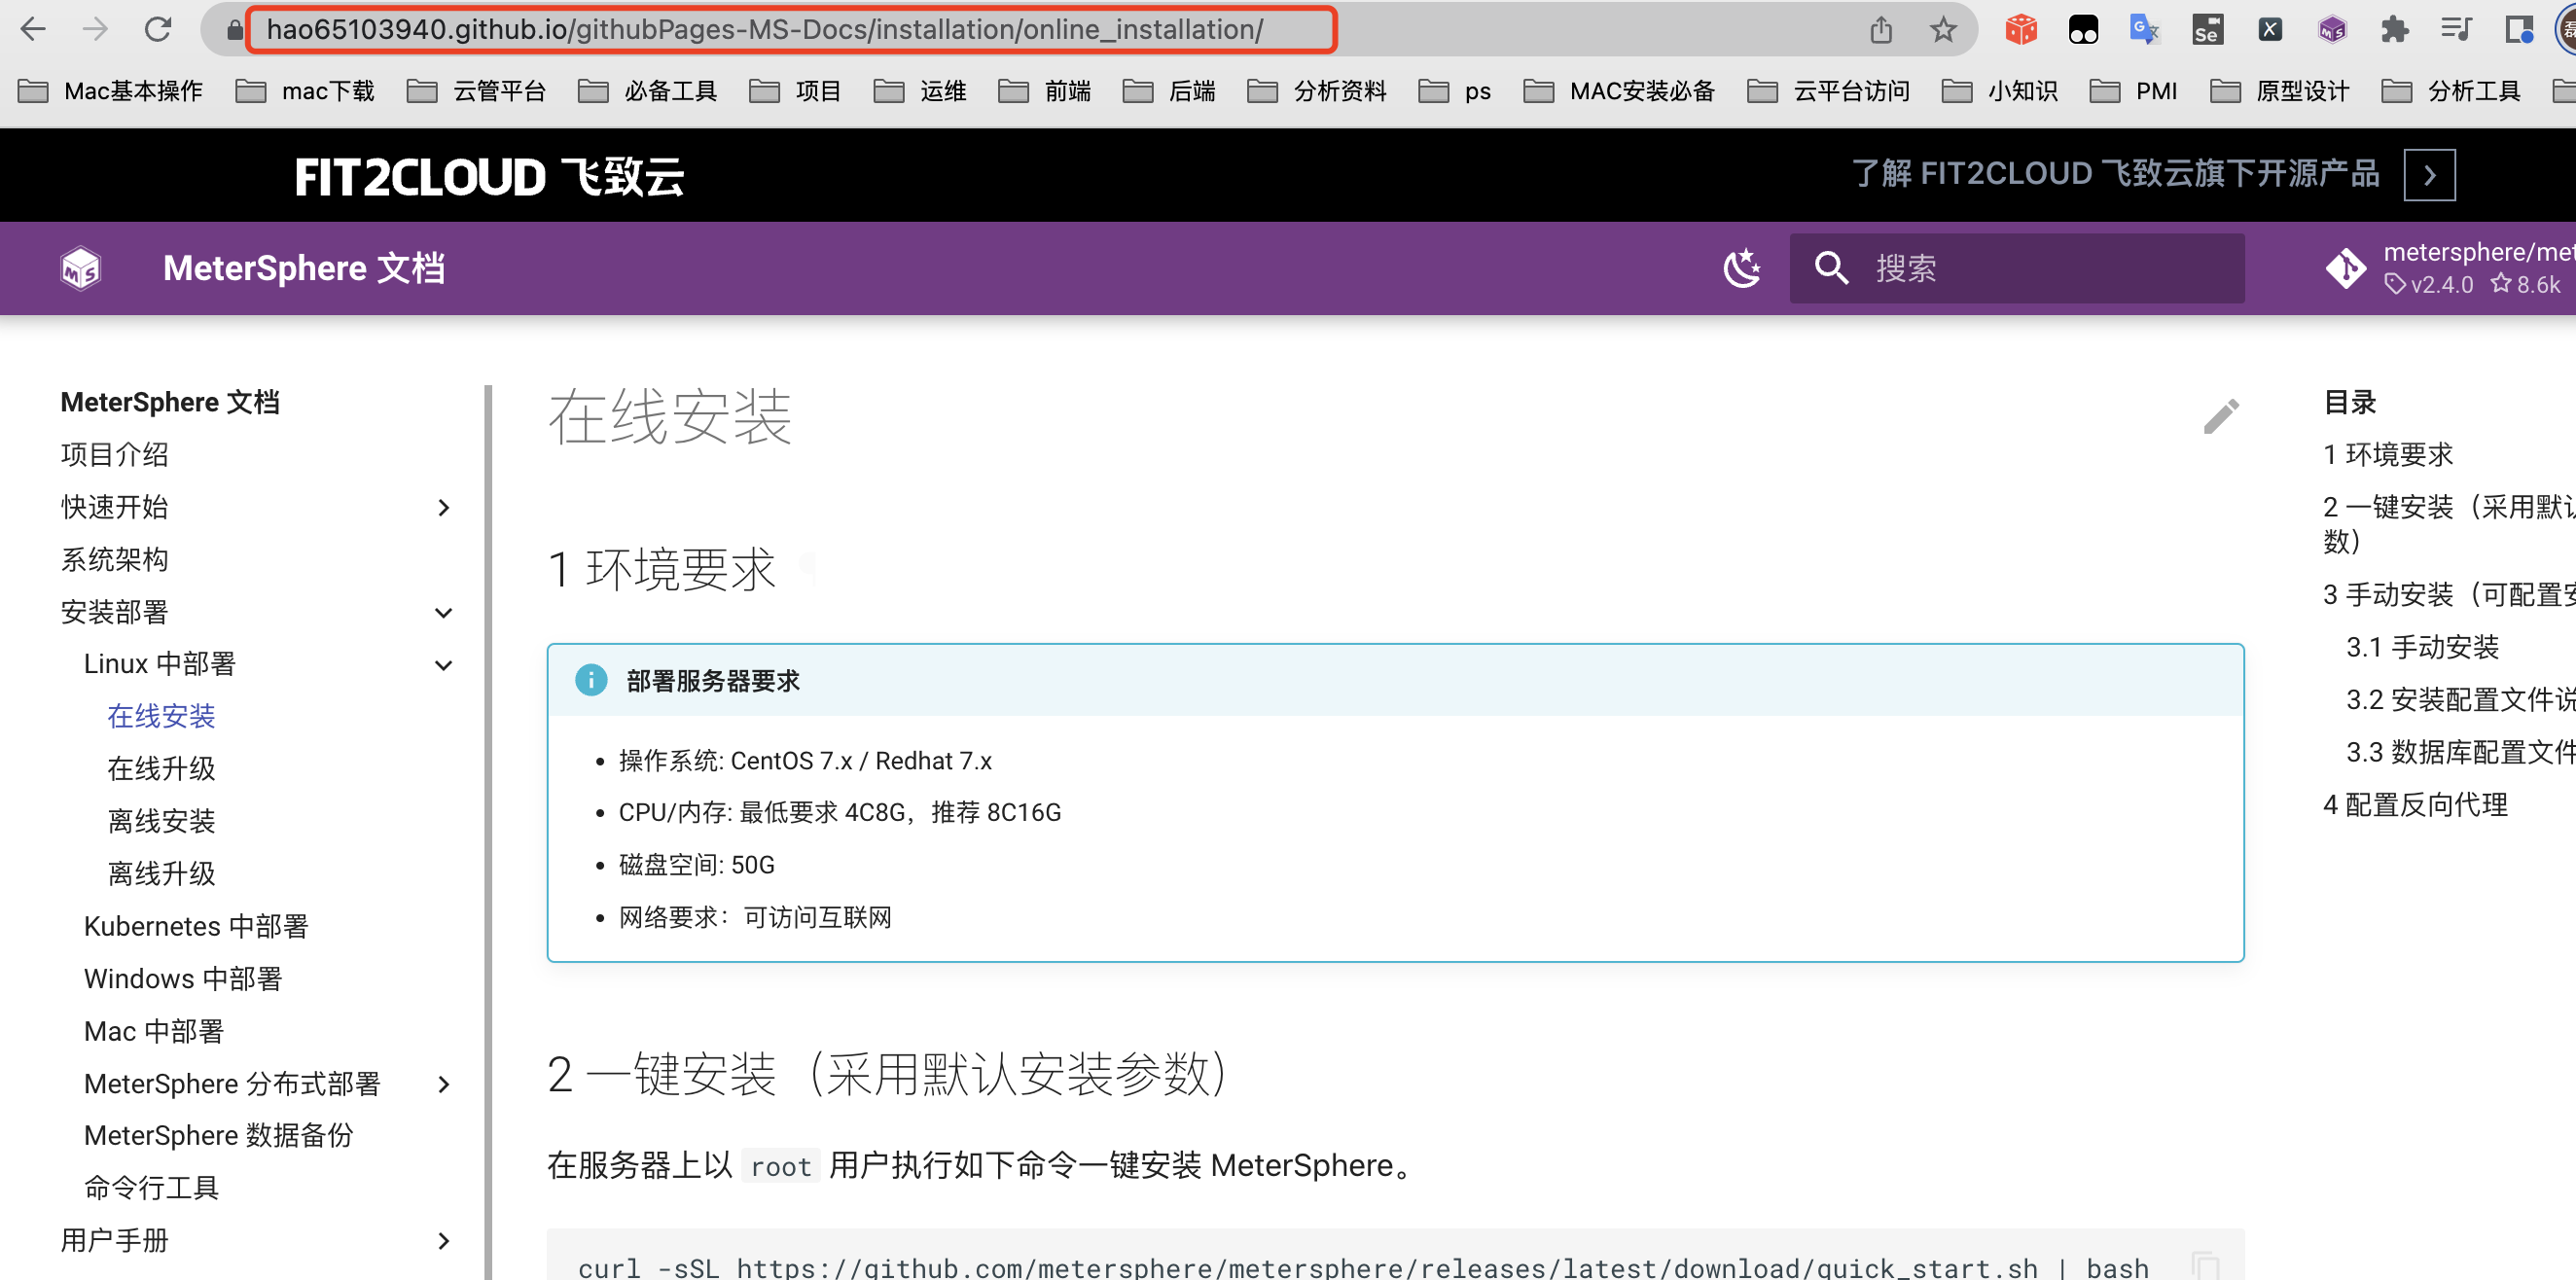
Task: Toggle the bookmark star for this page
Action: pos(1943,29)
